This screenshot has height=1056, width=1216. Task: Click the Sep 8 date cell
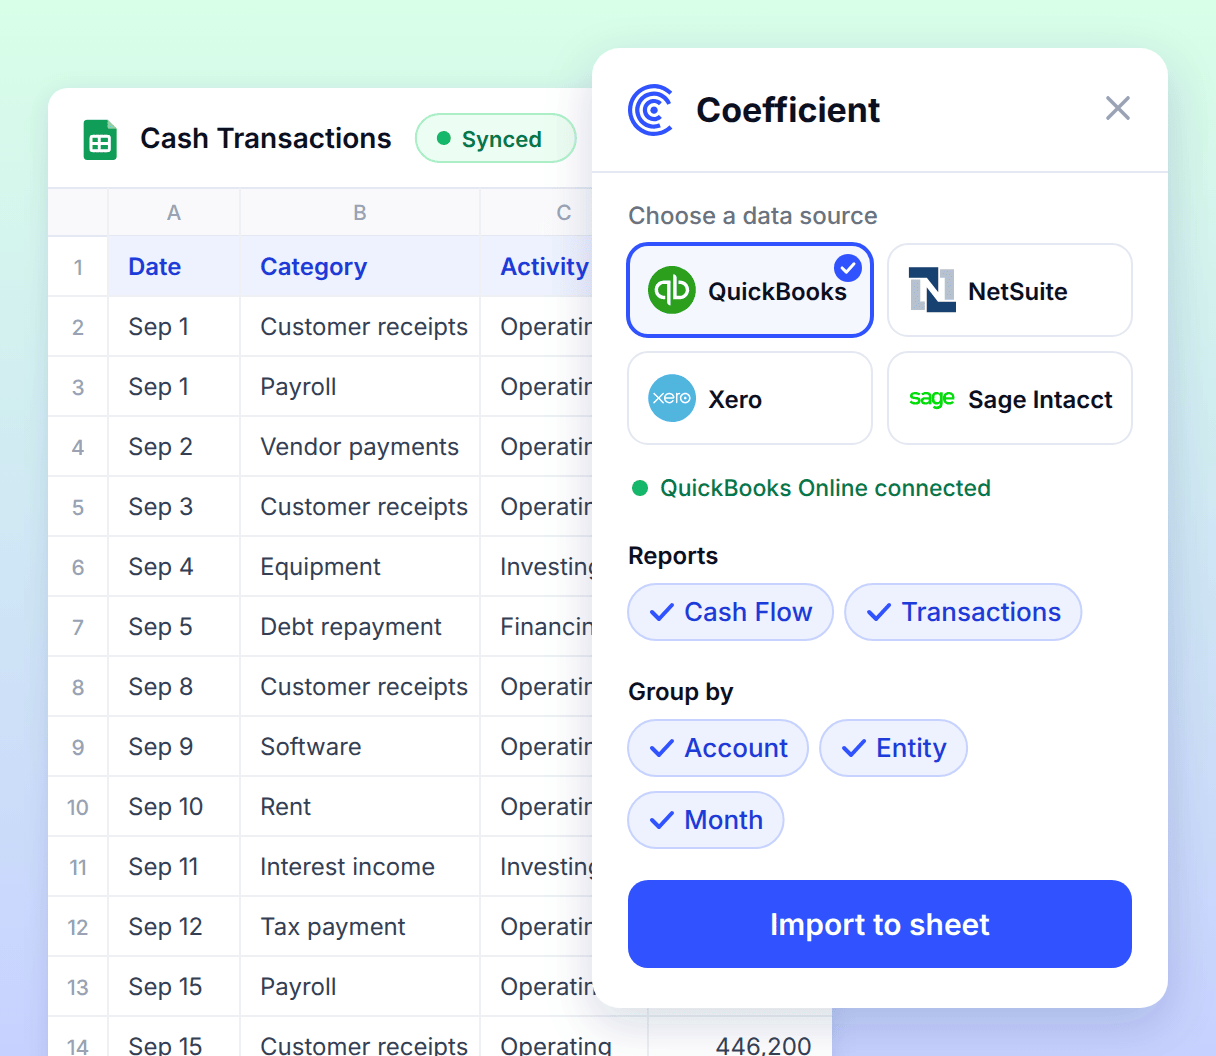[174, 686]
